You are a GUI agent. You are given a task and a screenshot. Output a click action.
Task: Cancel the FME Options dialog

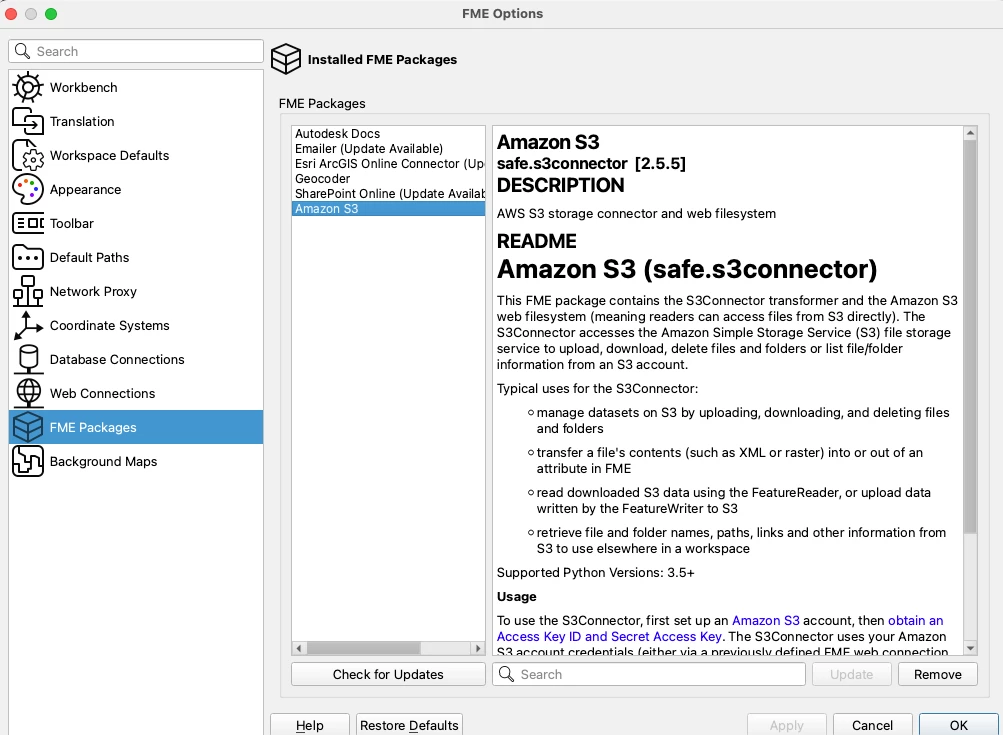[x=873, y=725]
